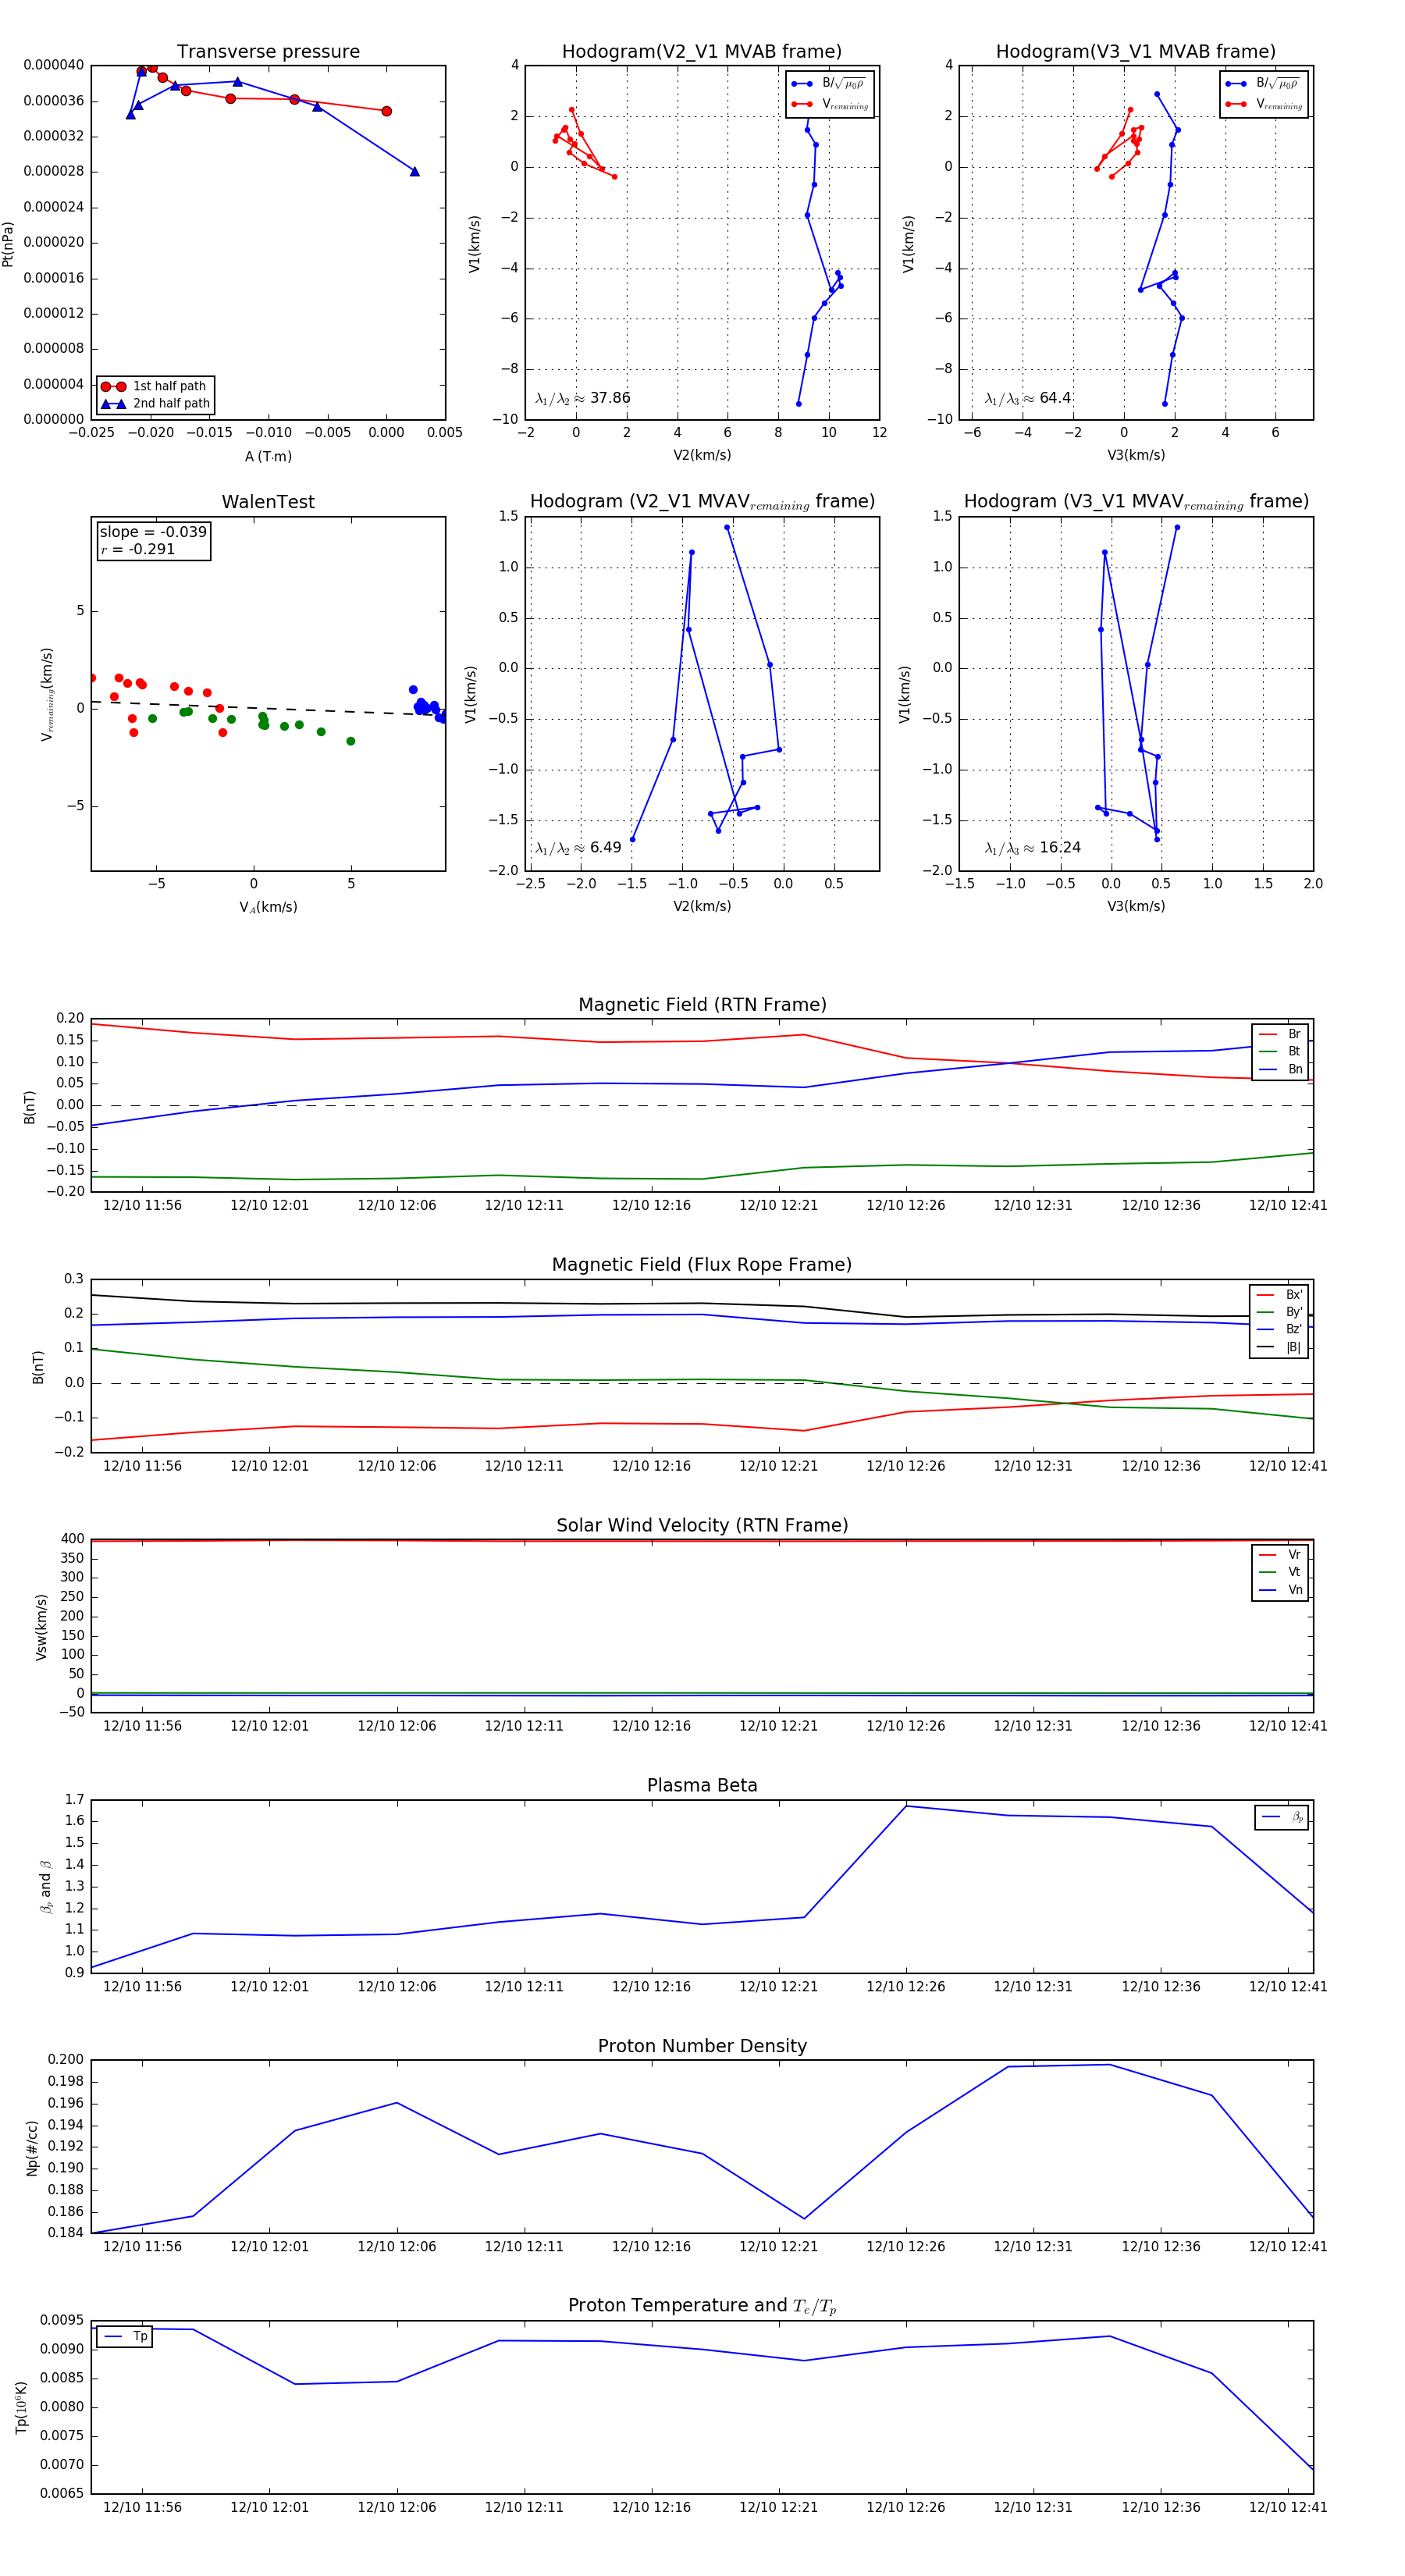The width and height of the screenshot is (1405, 2576).
Task: Click the eigenvalue ratio 37.86 annotation
Action: click(583, 398)
